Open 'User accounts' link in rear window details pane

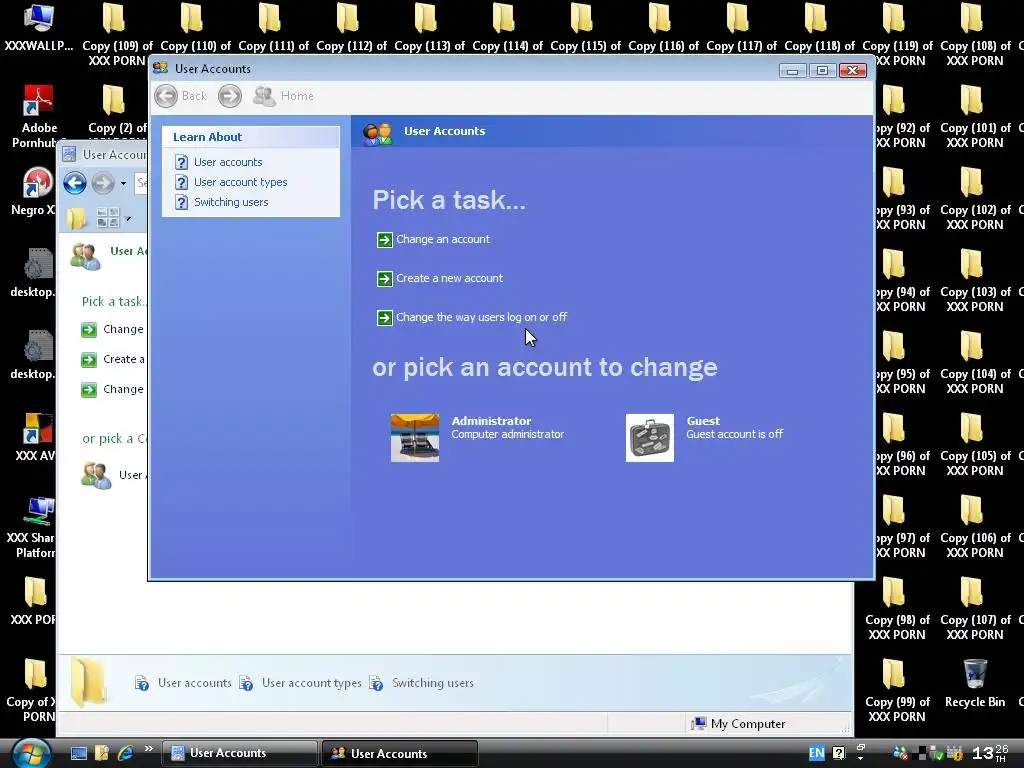tap(195, 683)
